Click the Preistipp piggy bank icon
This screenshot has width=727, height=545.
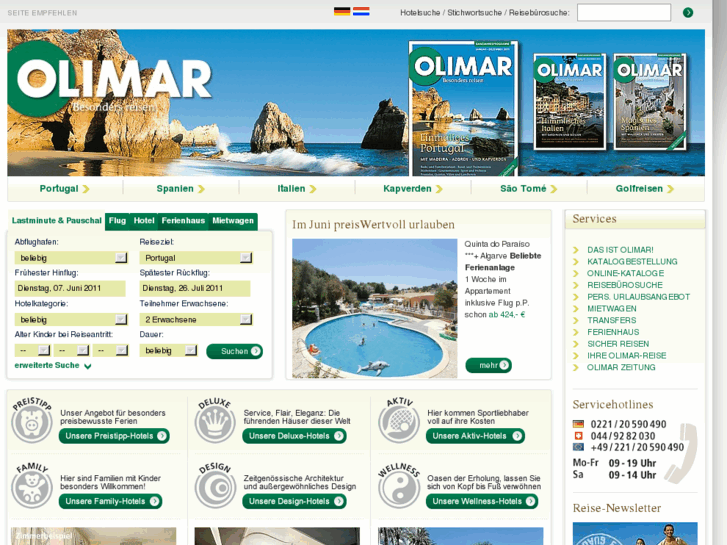[32, 421]
